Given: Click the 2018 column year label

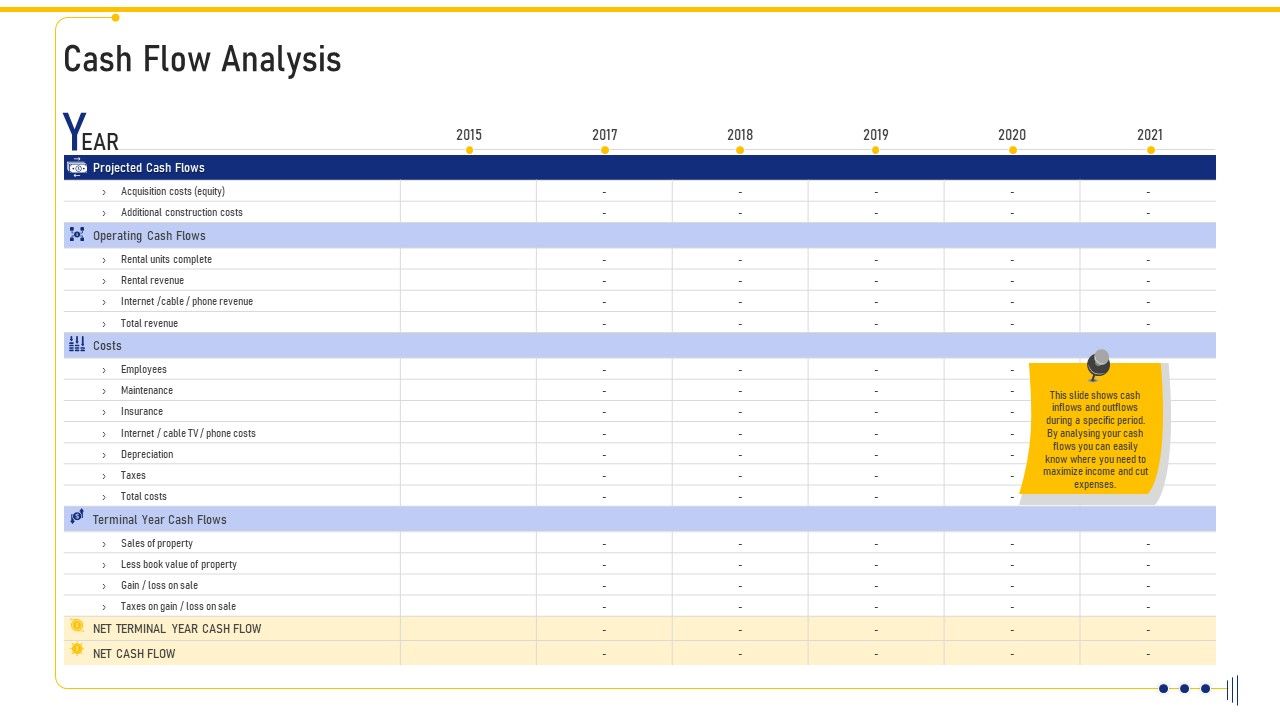Looking at the screenshot, I should pyautogui.click(x=740, y=135).
